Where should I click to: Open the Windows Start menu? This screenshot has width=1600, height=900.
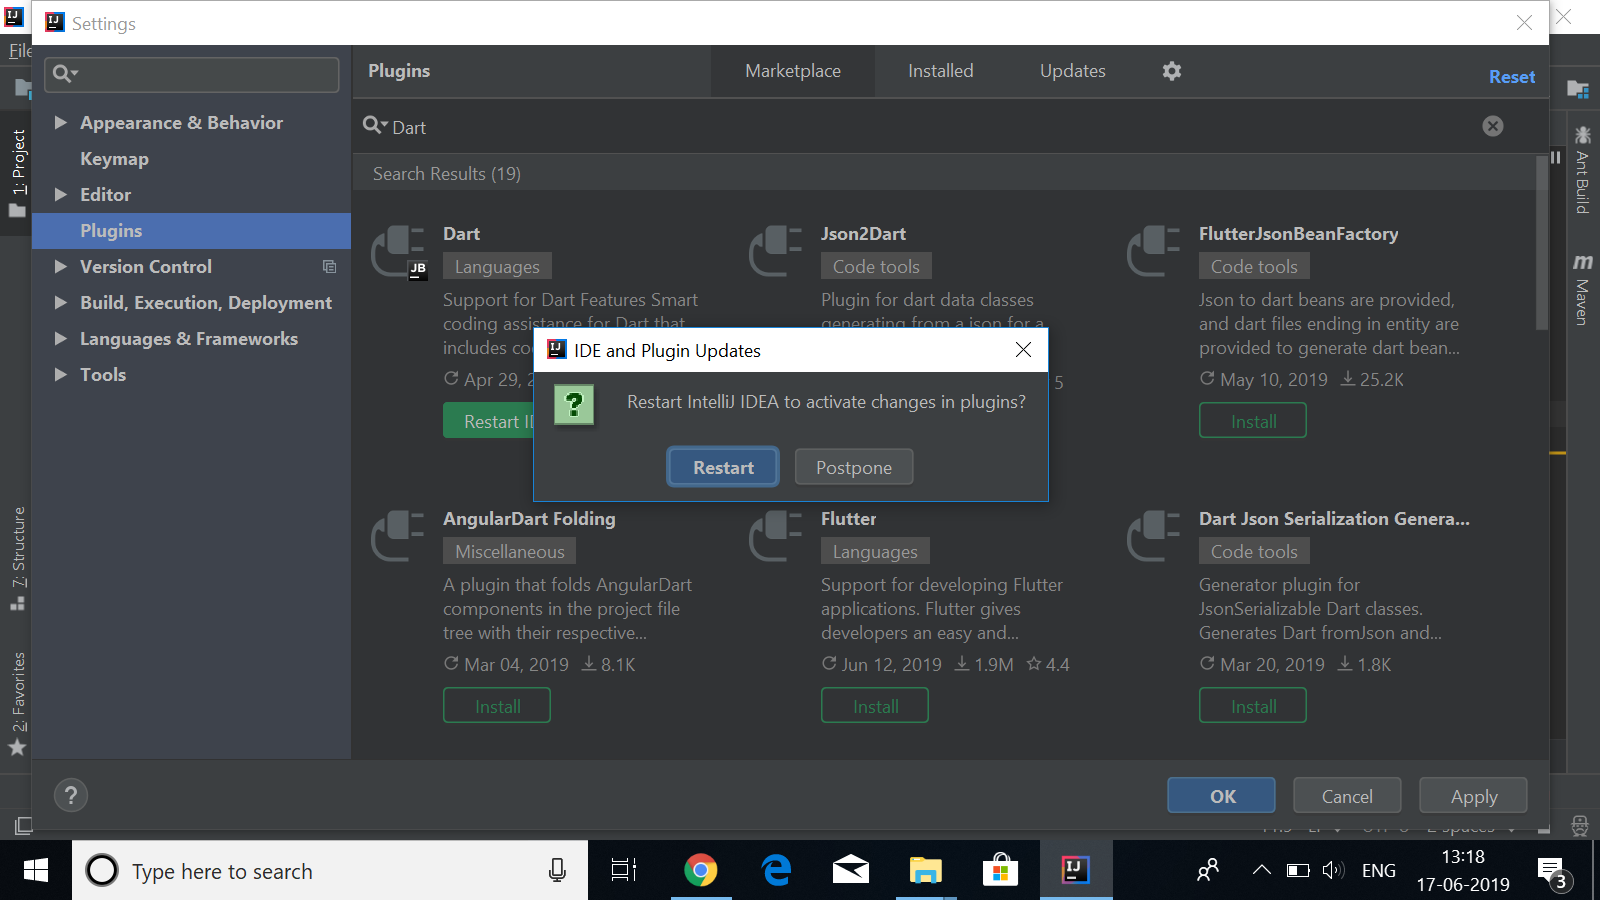36,870
